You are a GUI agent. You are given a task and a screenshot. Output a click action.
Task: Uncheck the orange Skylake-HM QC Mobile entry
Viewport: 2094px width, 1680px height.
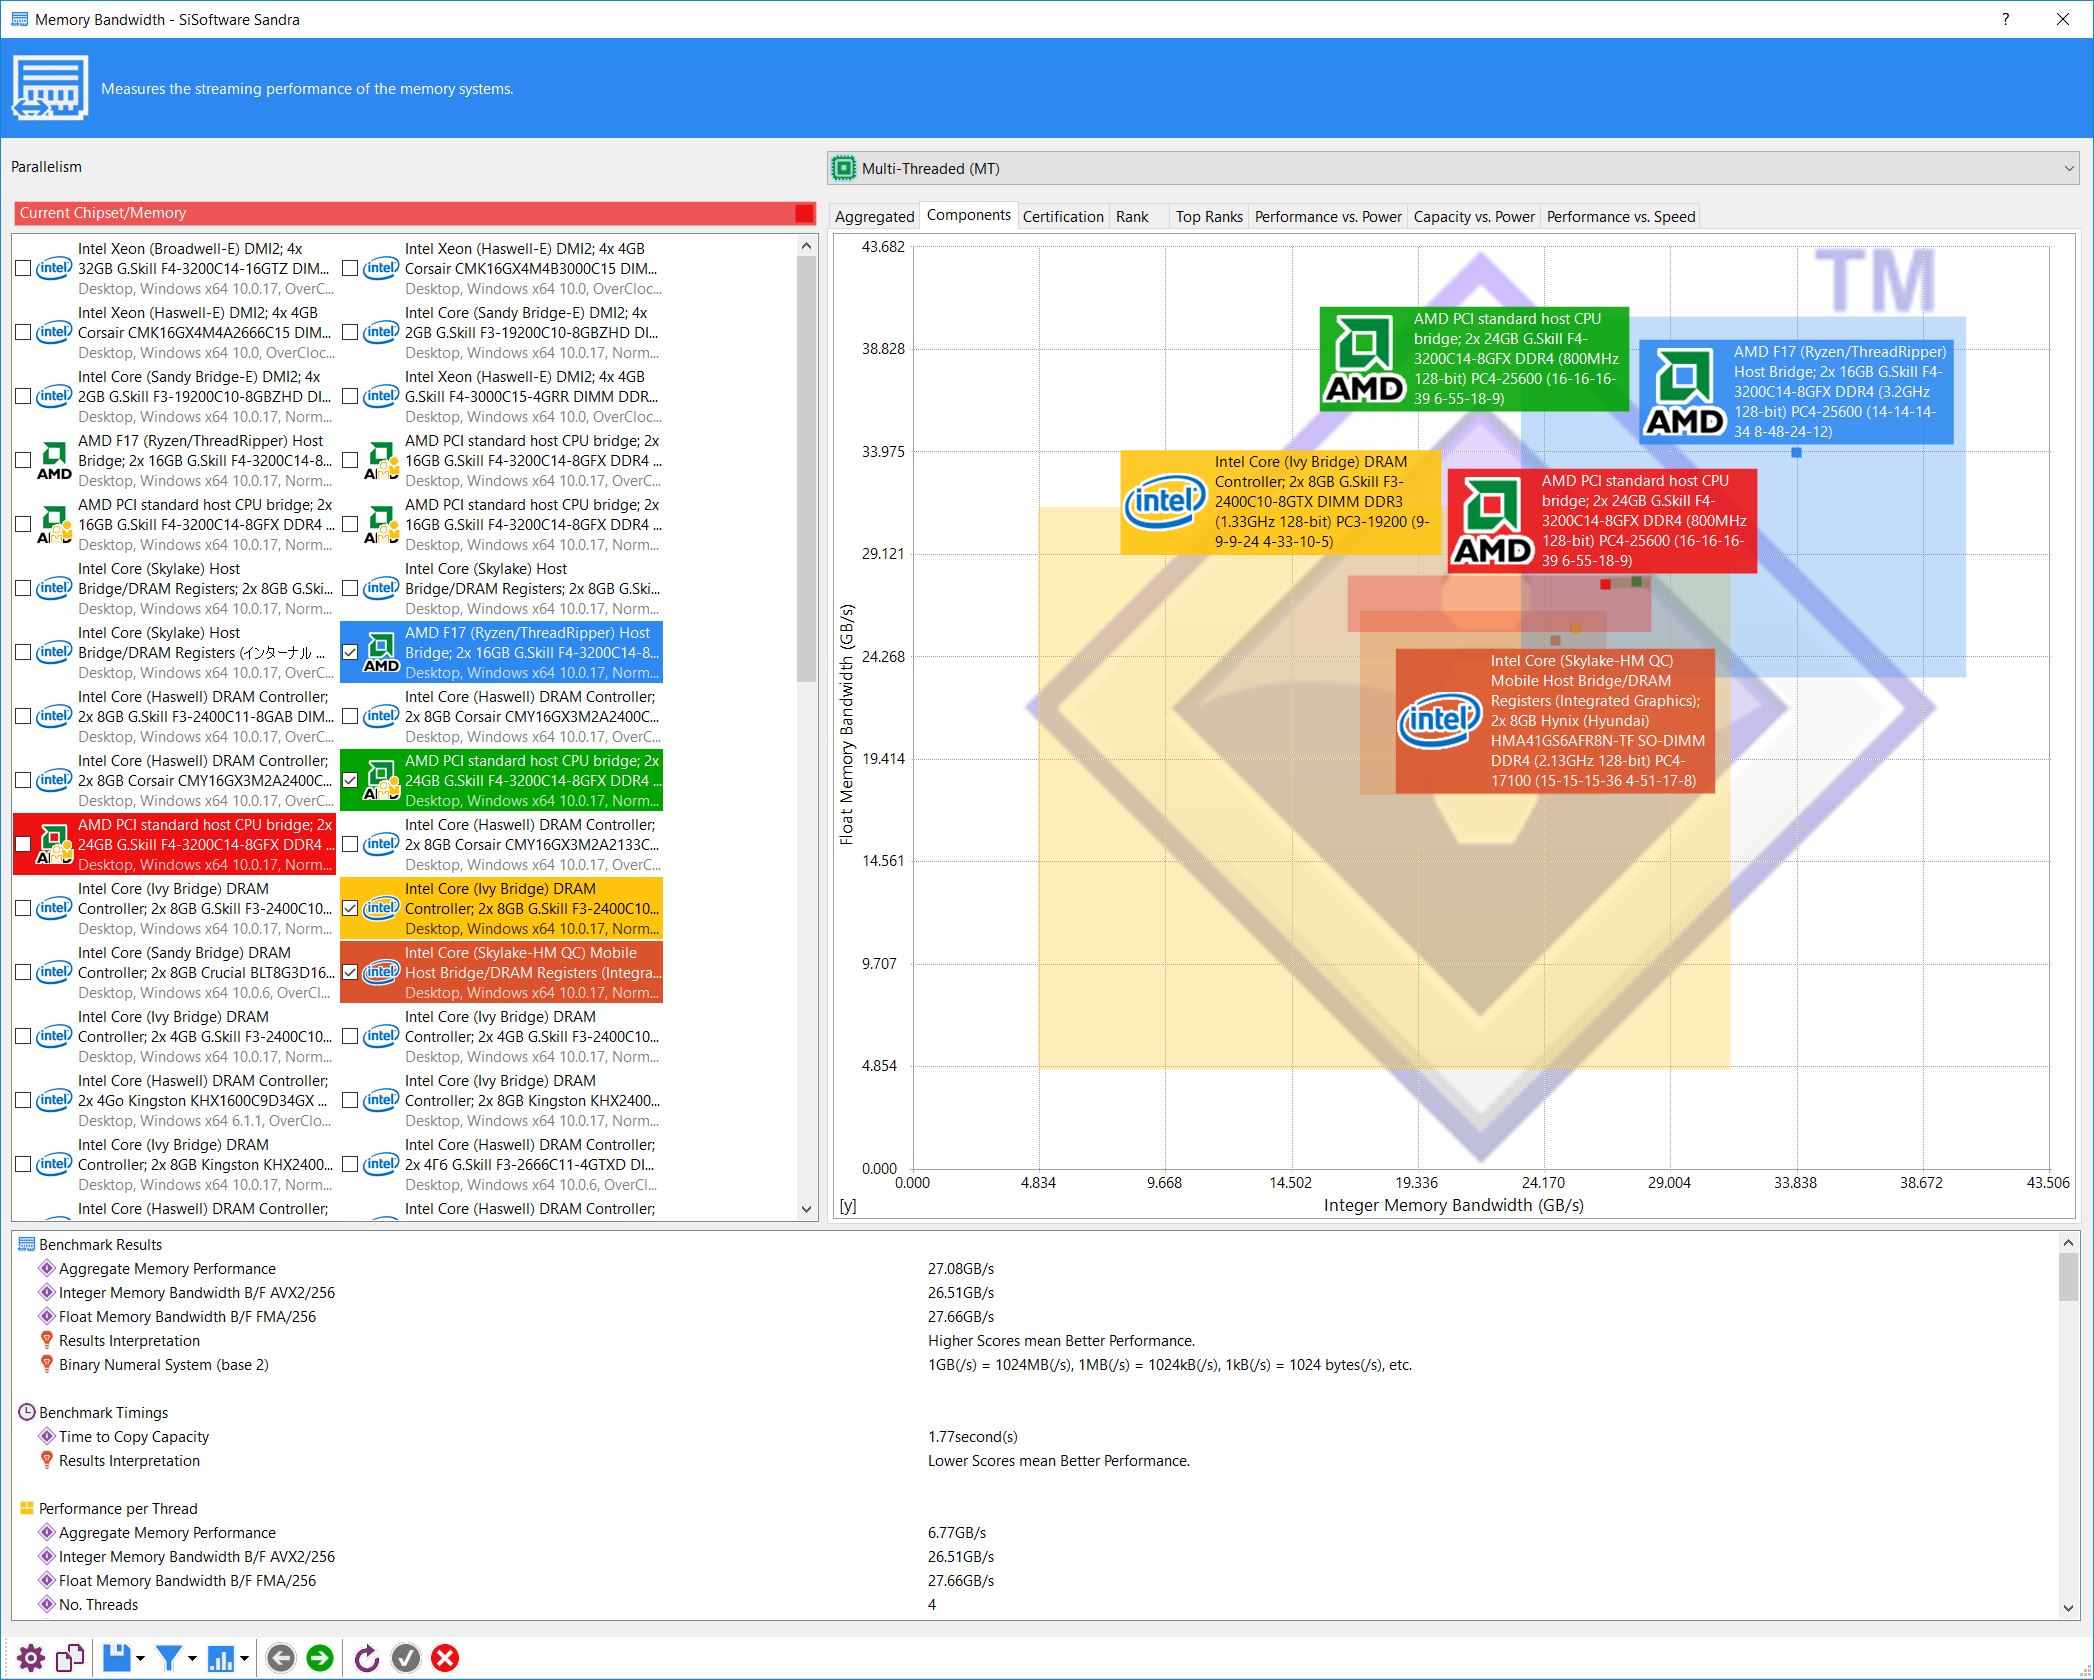click(x=350, y=972)
